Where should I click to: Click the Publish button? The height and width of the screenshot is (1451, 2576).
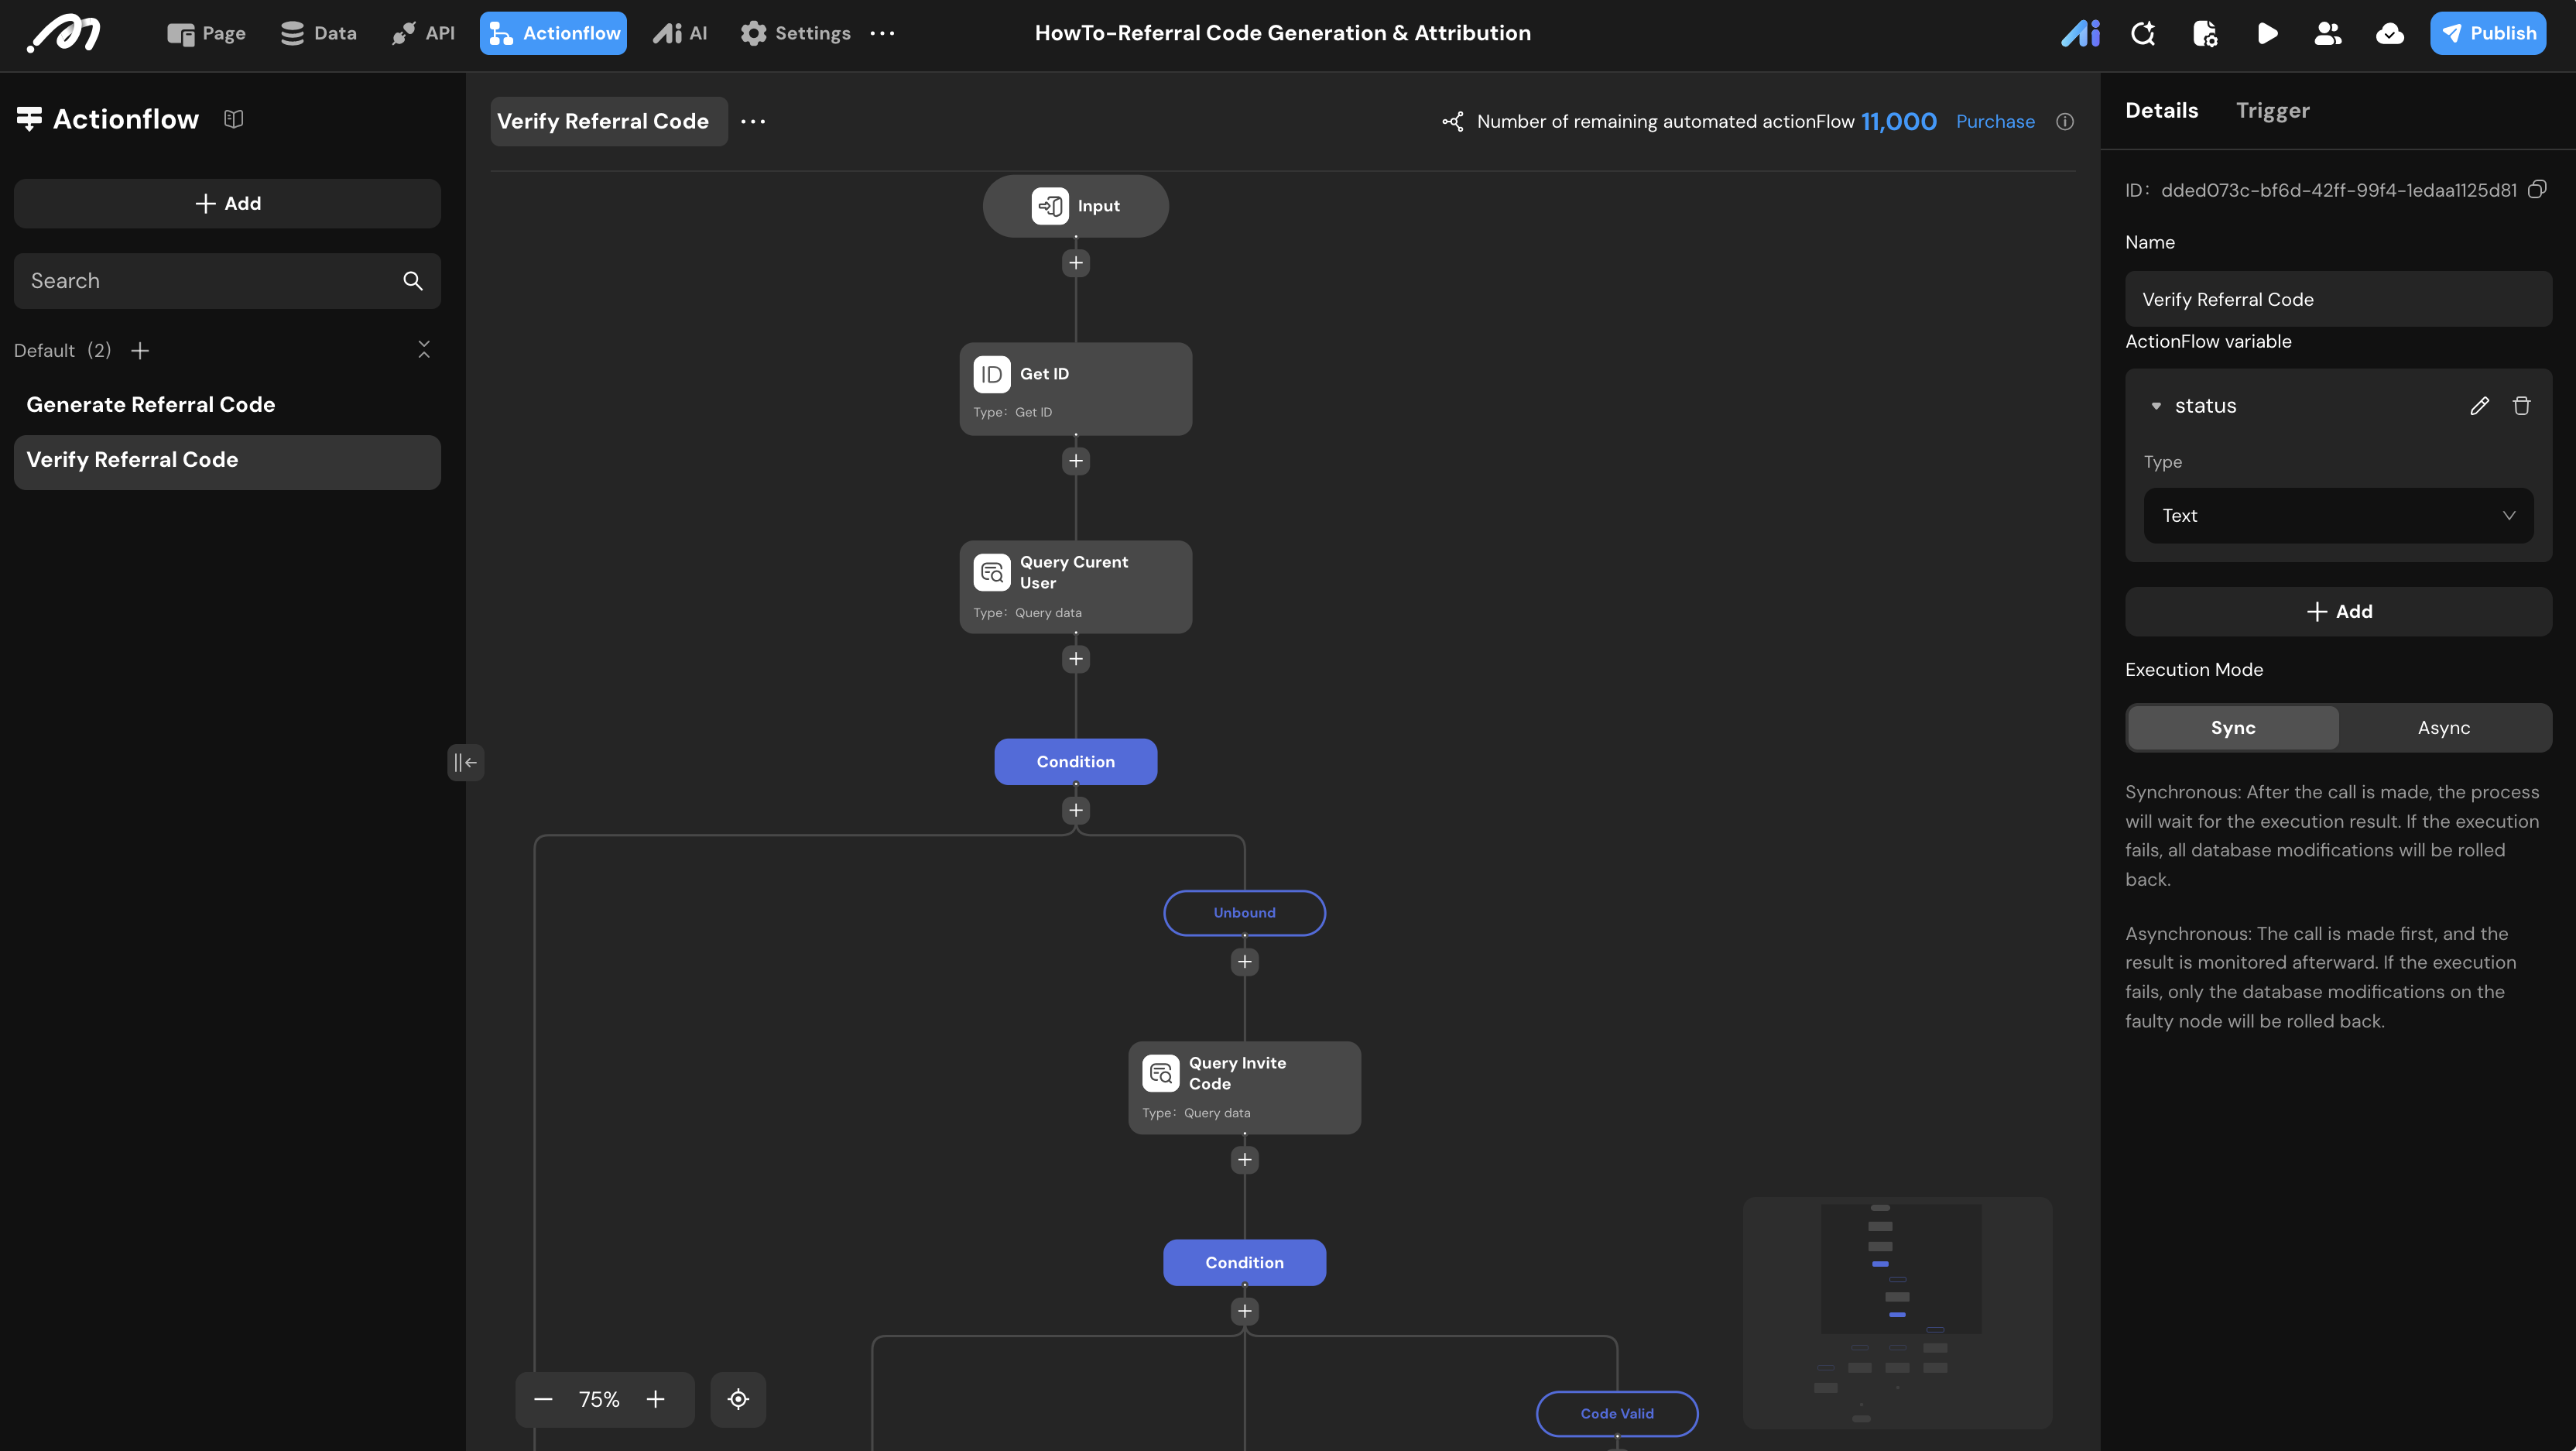[2488, 34]
